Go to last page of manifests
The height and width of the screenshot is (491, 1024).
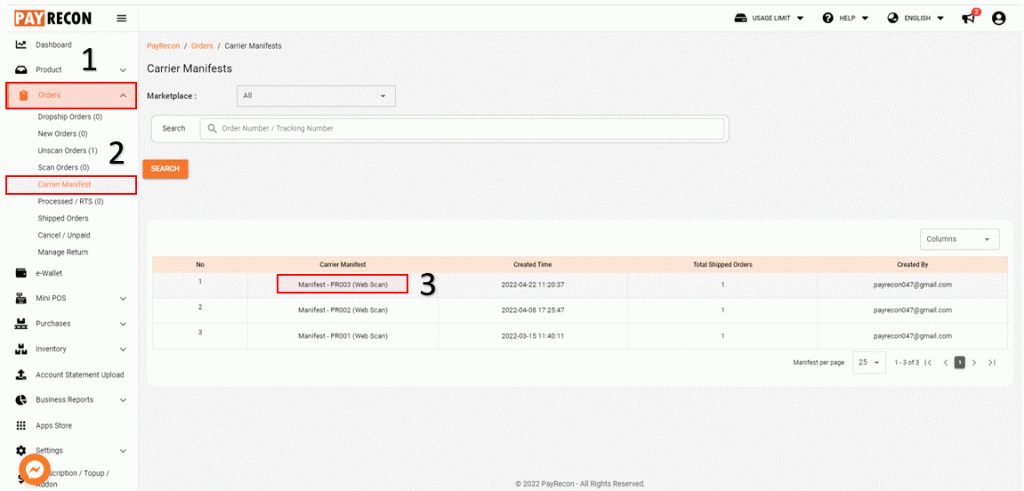tap(991, 362)
